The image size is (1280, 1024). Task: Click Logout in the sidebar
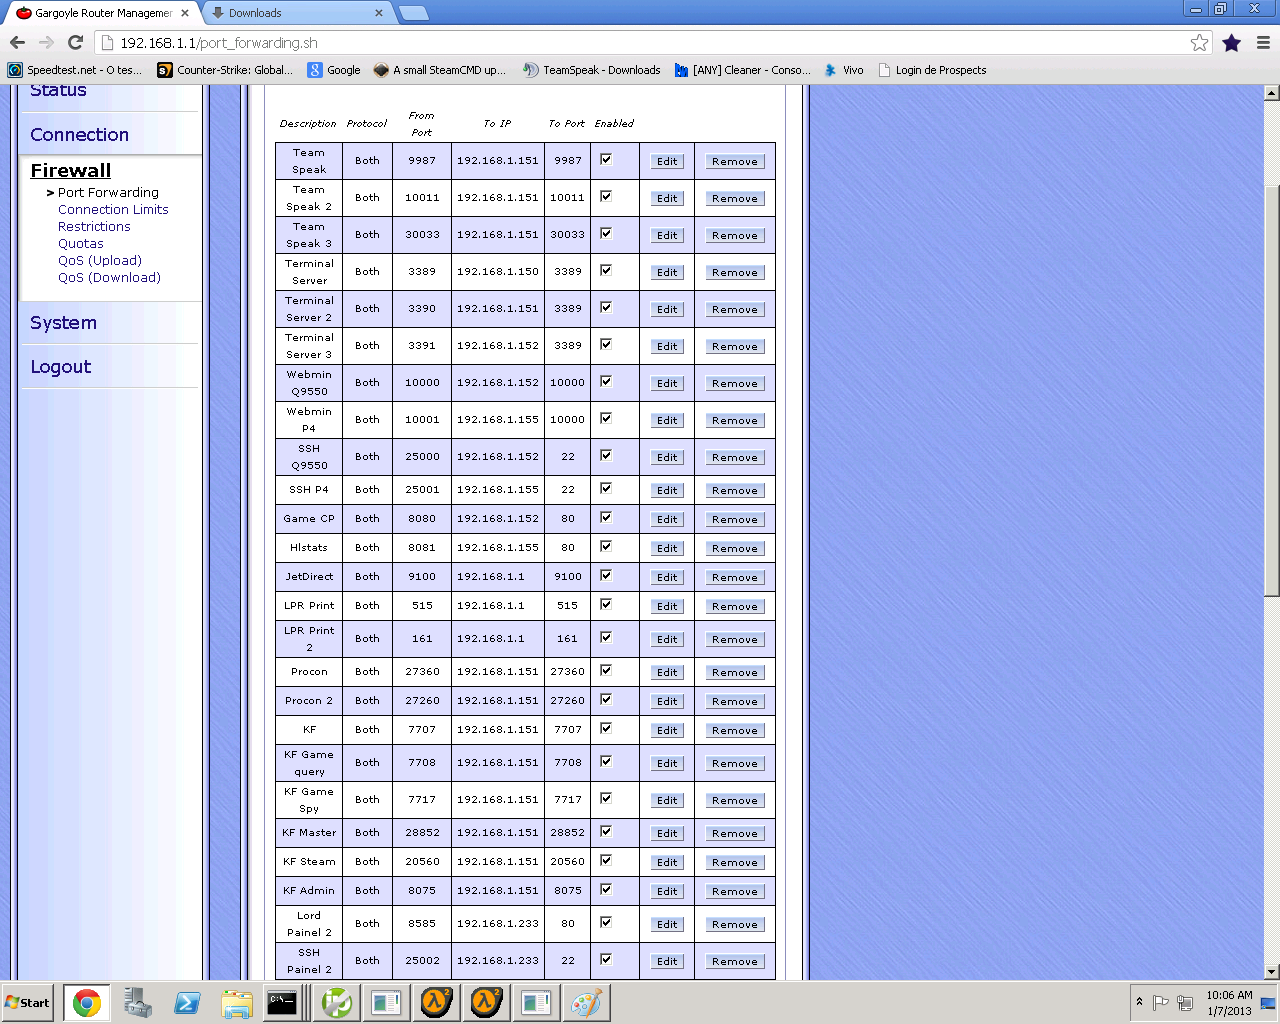(60, 367)
